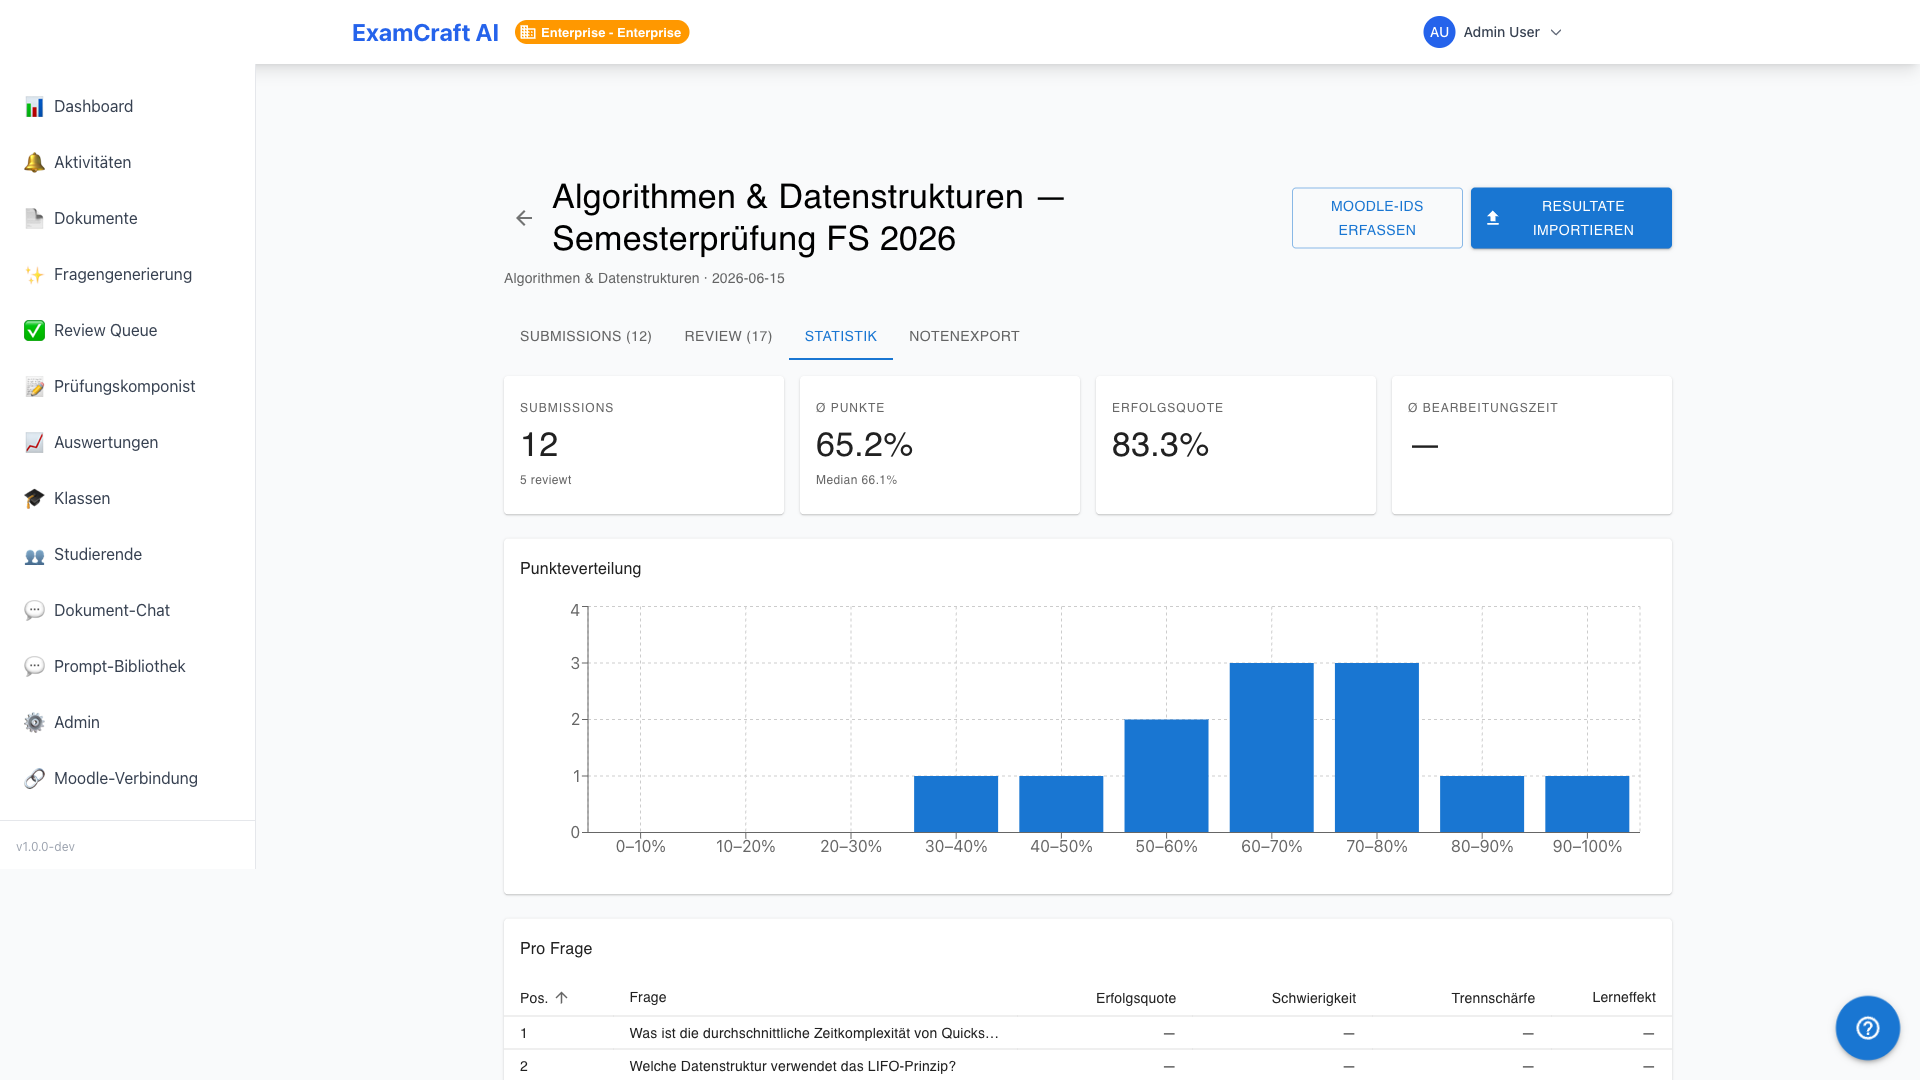Click the Submissions 12 stat card
The height and width of the screenshot is (1080, 1920).
point(644,445)
